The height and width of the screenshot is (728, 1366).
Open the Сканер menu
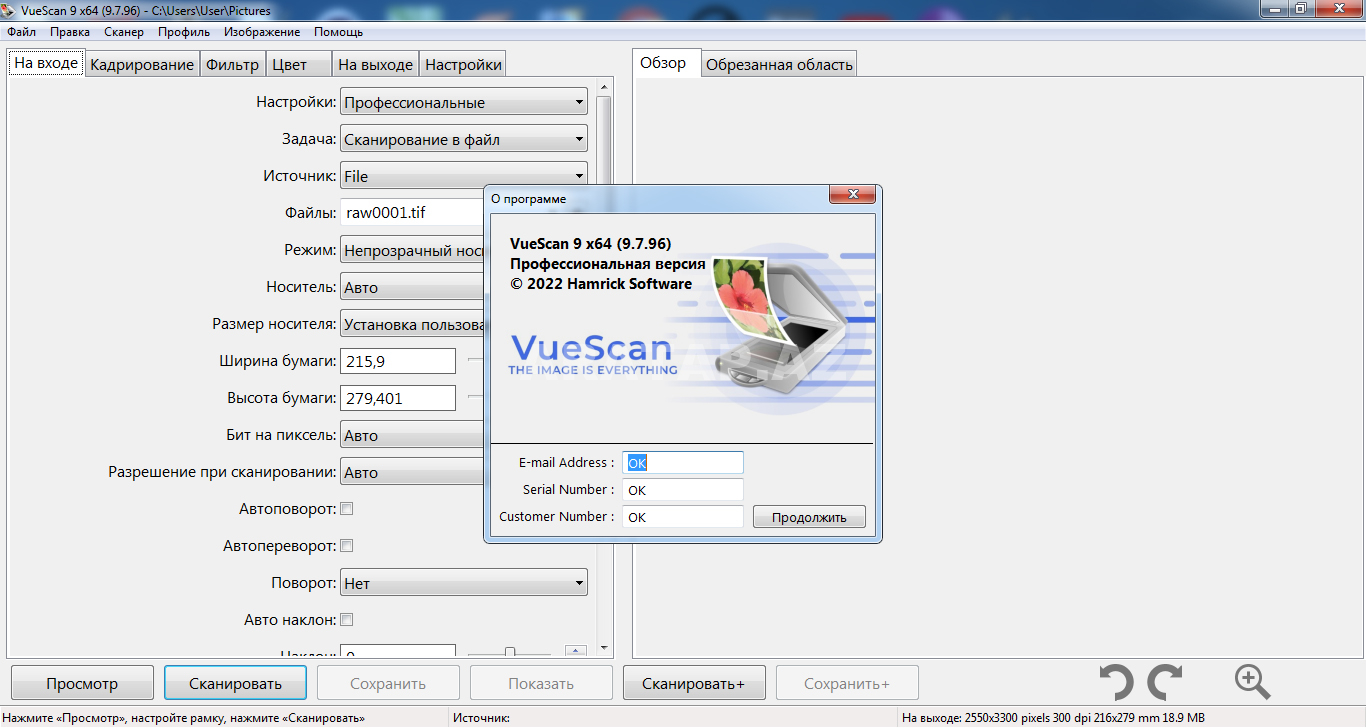coord(124,32)
